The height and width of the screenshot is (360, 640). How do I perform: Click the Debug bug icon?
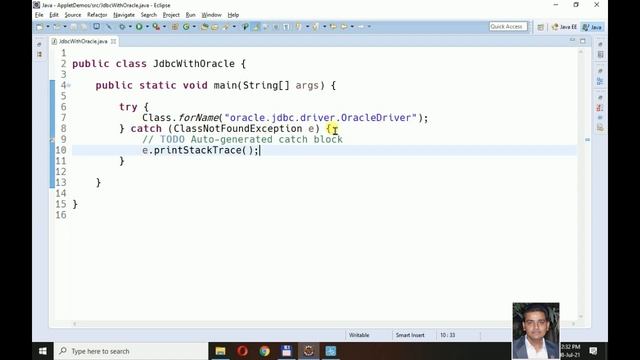pyautogui.click(x=122, y=27)
